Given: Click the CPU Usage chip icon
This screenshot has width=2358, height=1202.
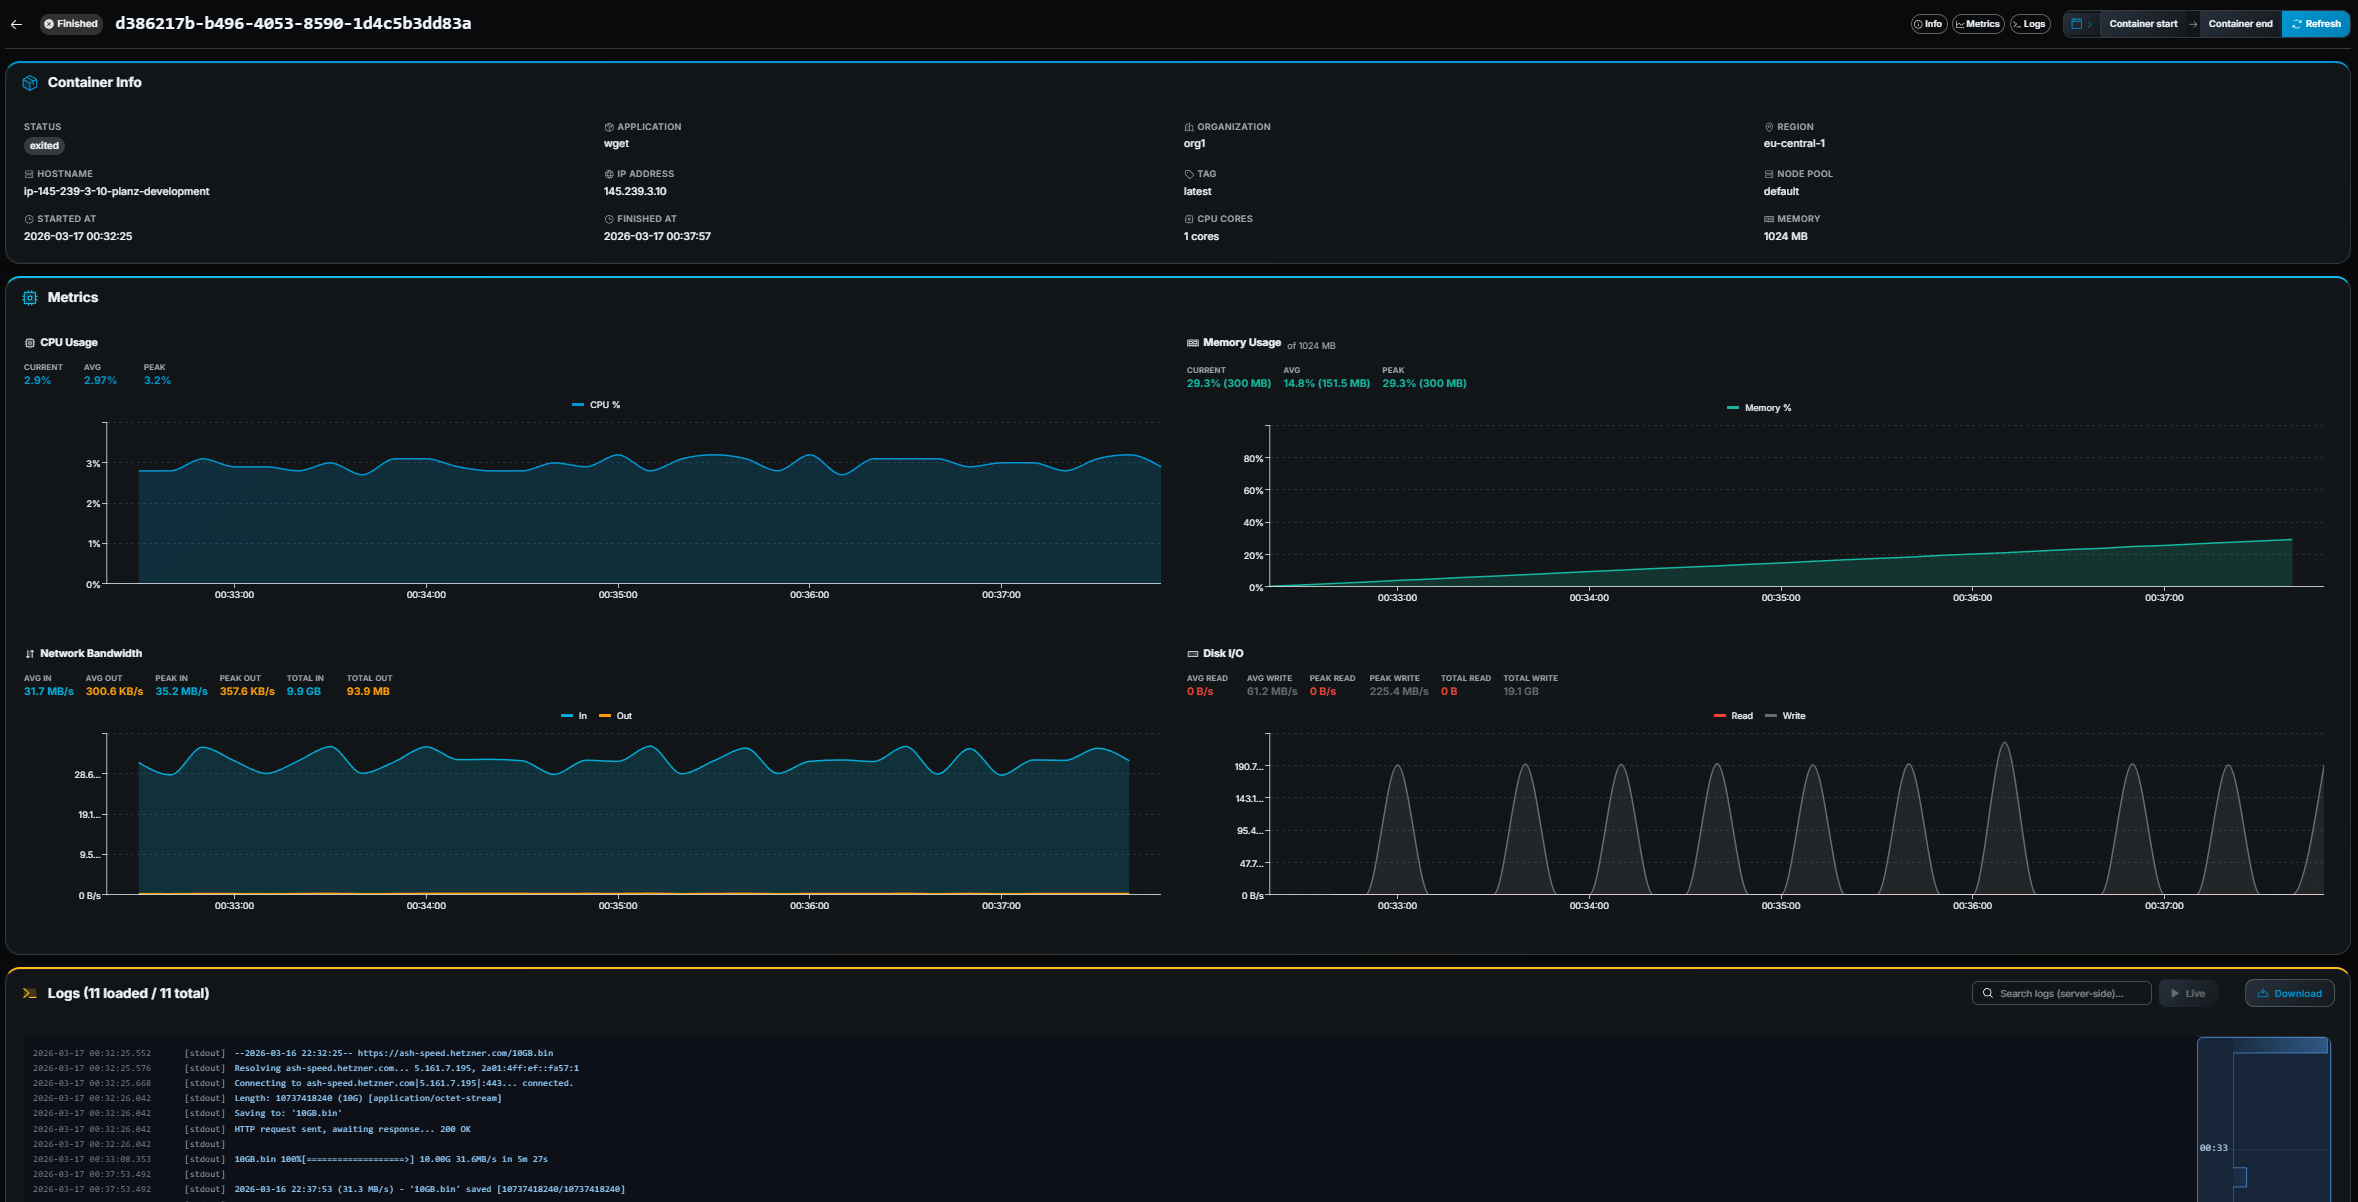Looking at the screenshot, I should (29, 342).
